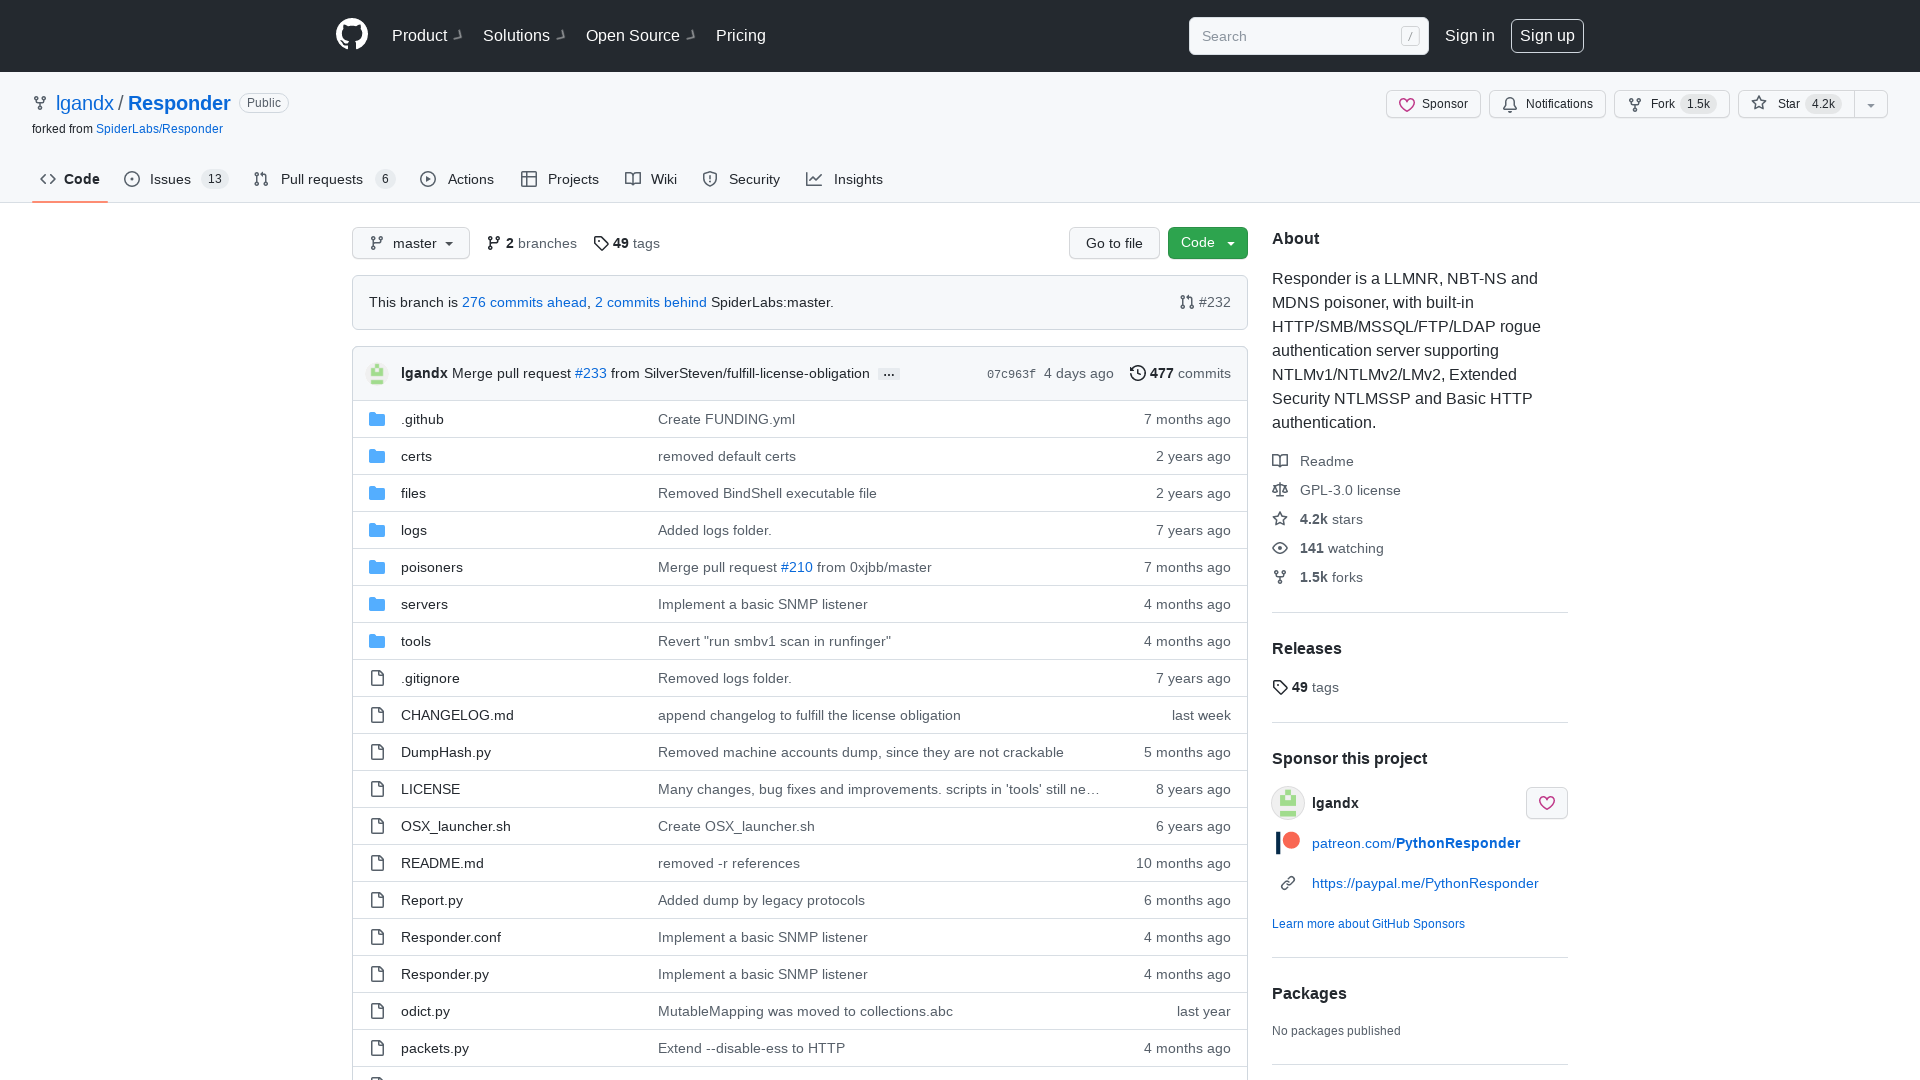
Task: Toggle Star on the repository
Action: [1796, 104]
